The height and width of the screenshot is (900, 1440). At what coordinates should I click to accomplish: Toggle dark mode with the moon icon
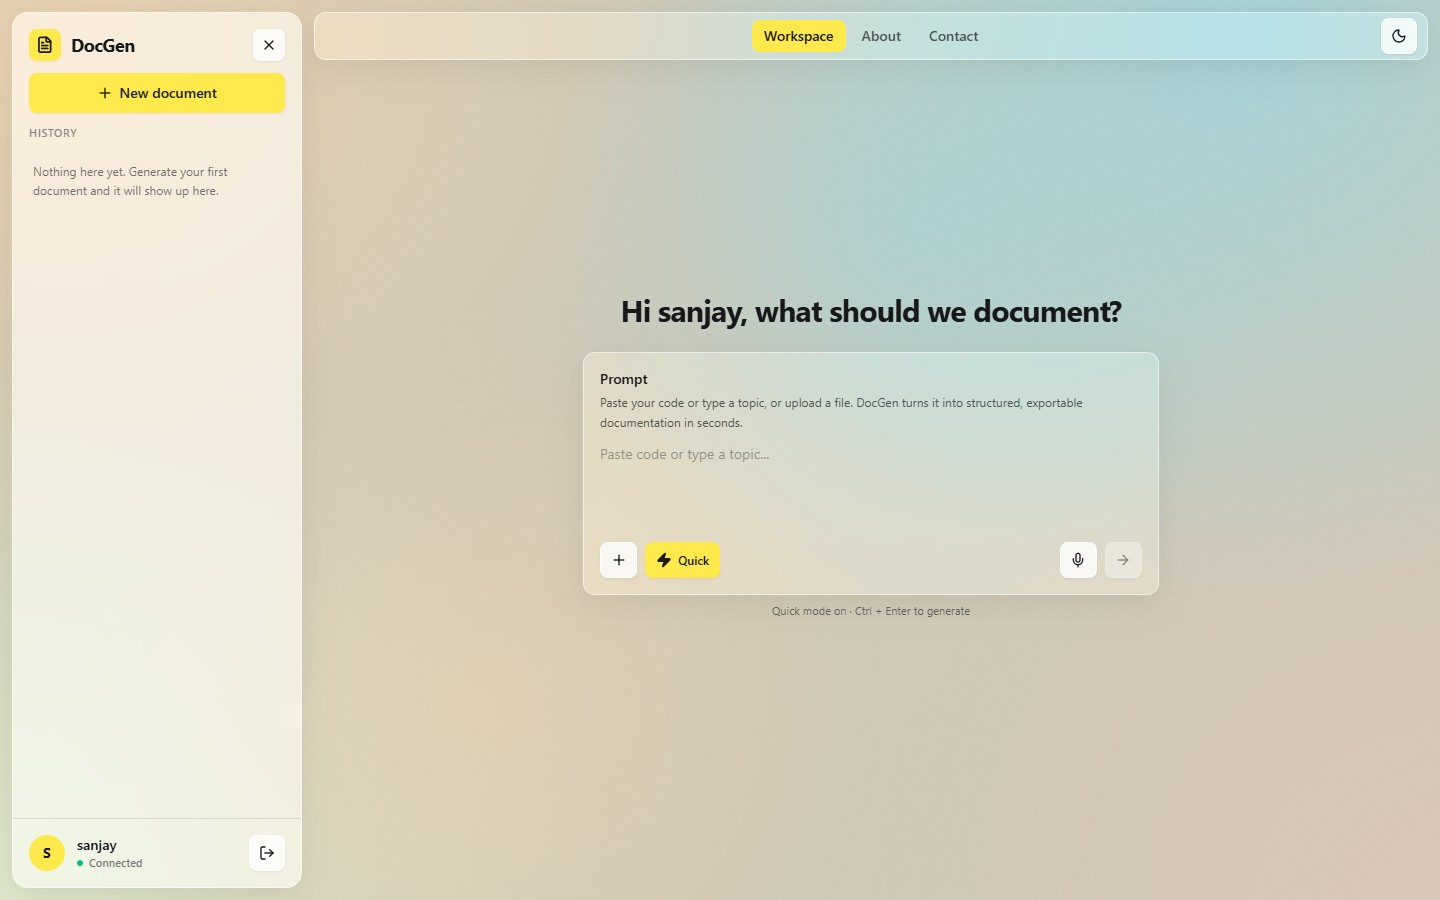tap(1399, 36)
